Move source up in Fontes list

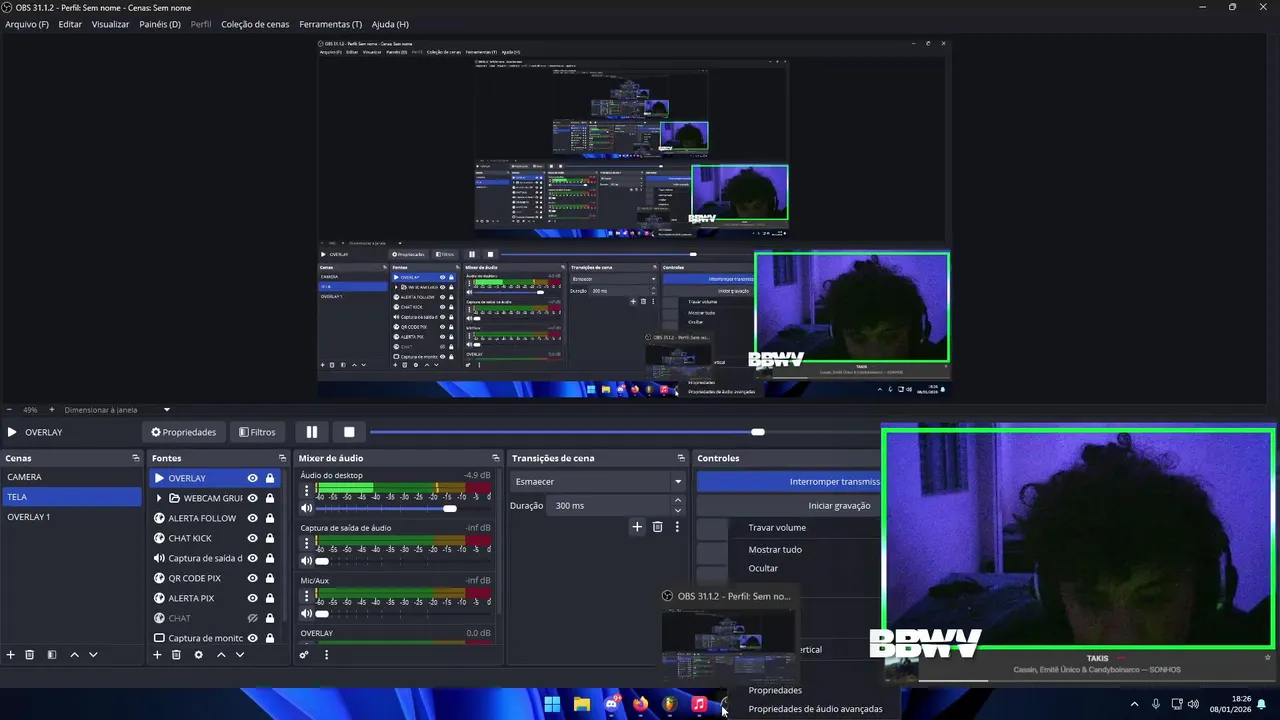tap(221, 655)
